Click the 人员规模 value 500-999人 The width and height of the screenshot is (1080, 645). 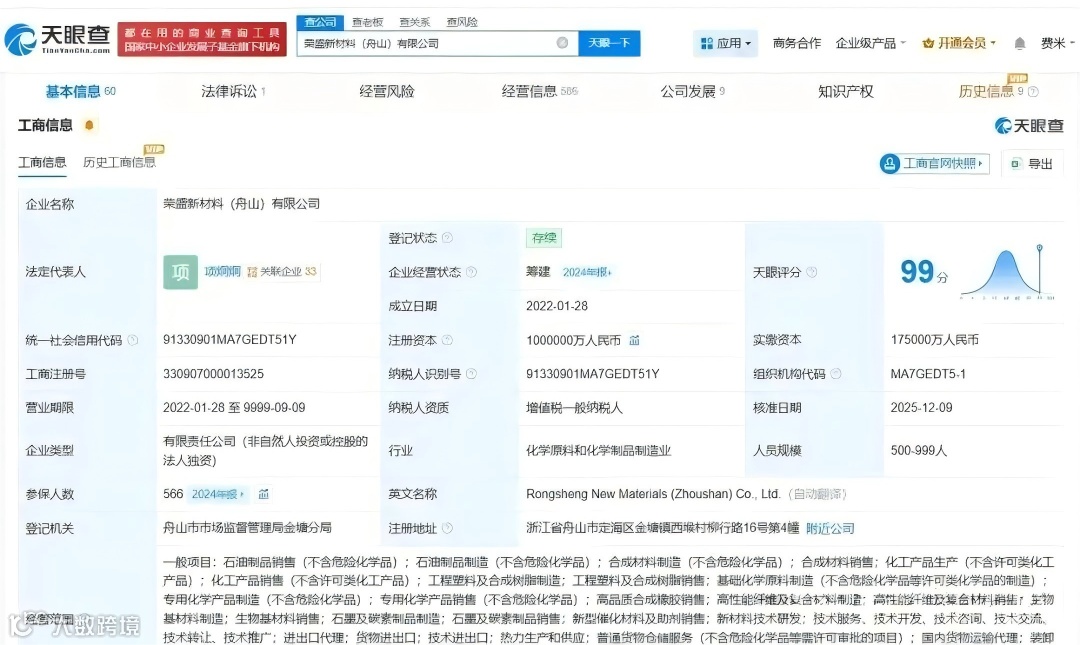click(x=918, y=450)
